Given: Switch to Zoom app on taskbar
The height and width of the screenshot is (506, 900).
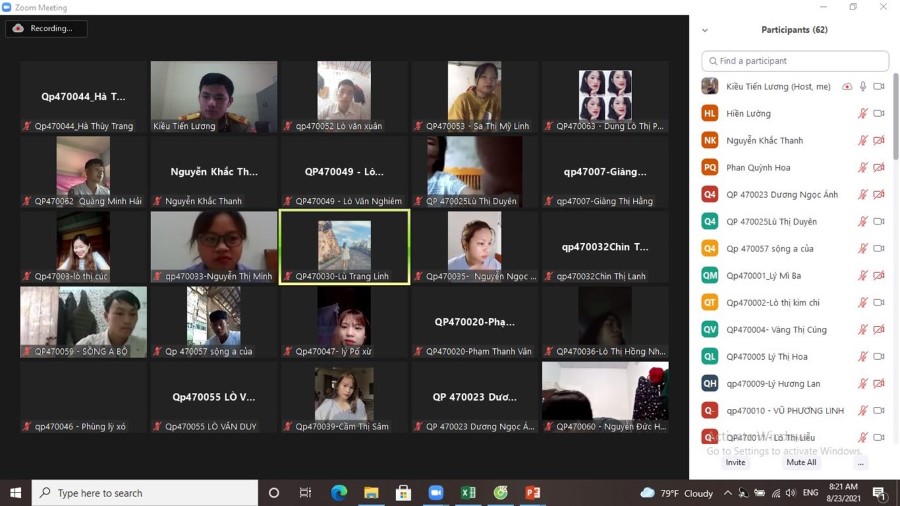Looking at the screenshot, I should coord(436,493).
